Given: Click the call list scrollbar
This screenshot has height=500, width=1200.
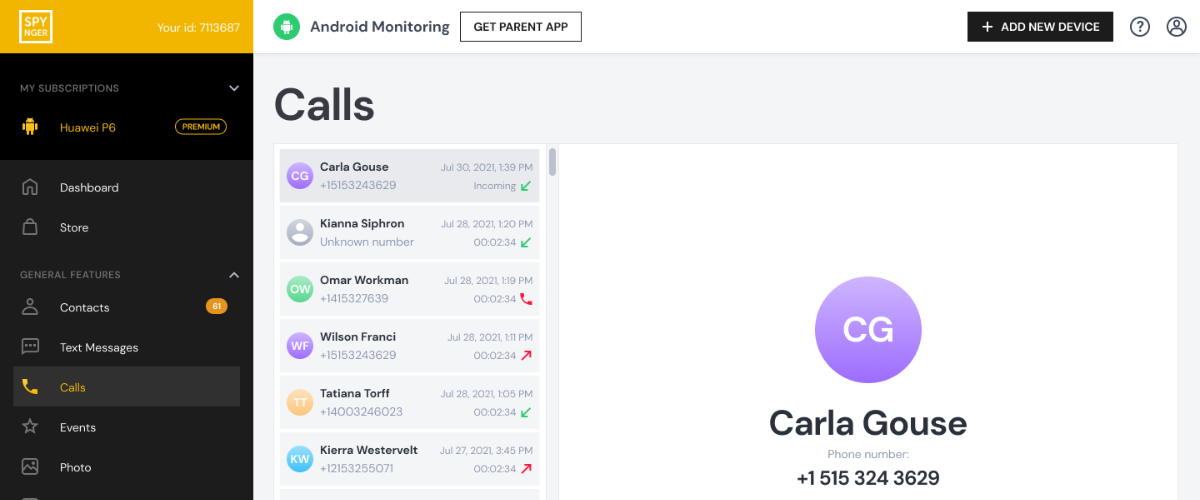Looking at the screenshot, I should click(552, 162).
